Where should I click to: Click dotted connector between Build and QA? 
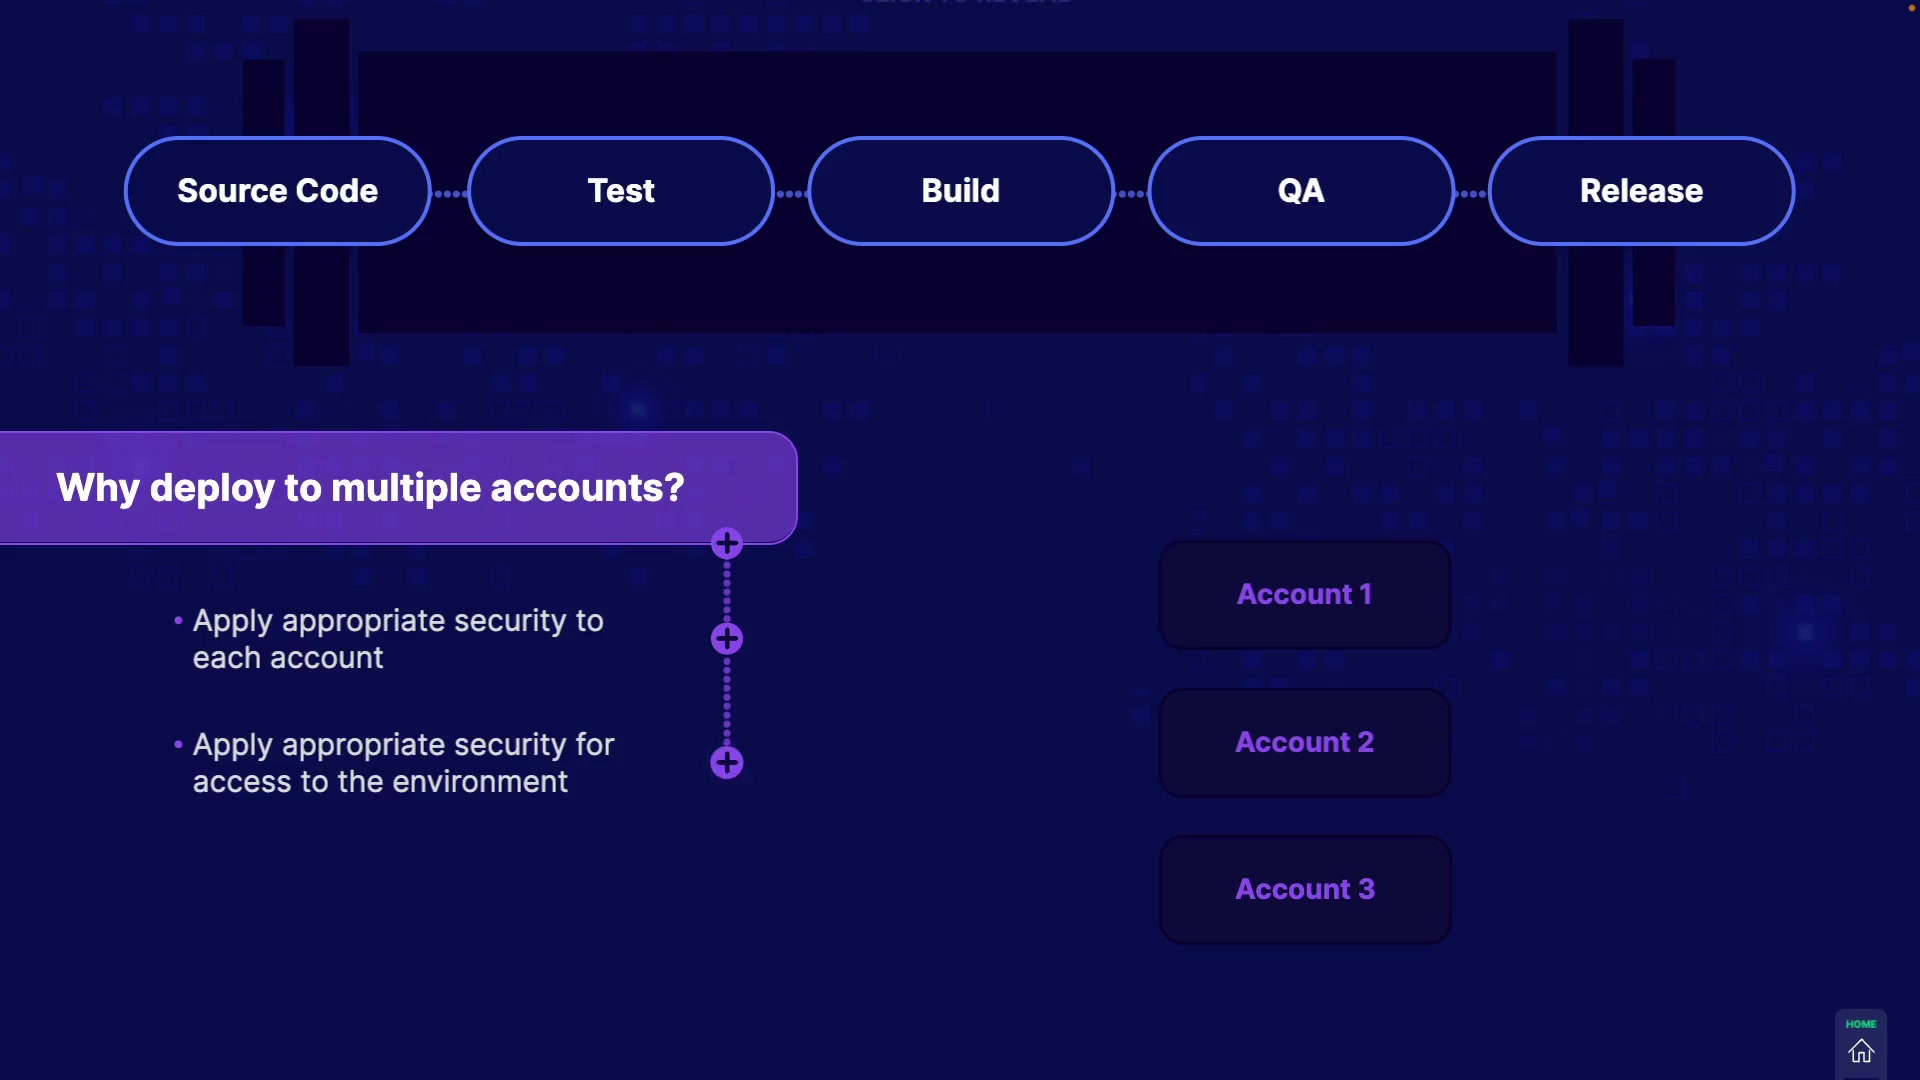1131,194
